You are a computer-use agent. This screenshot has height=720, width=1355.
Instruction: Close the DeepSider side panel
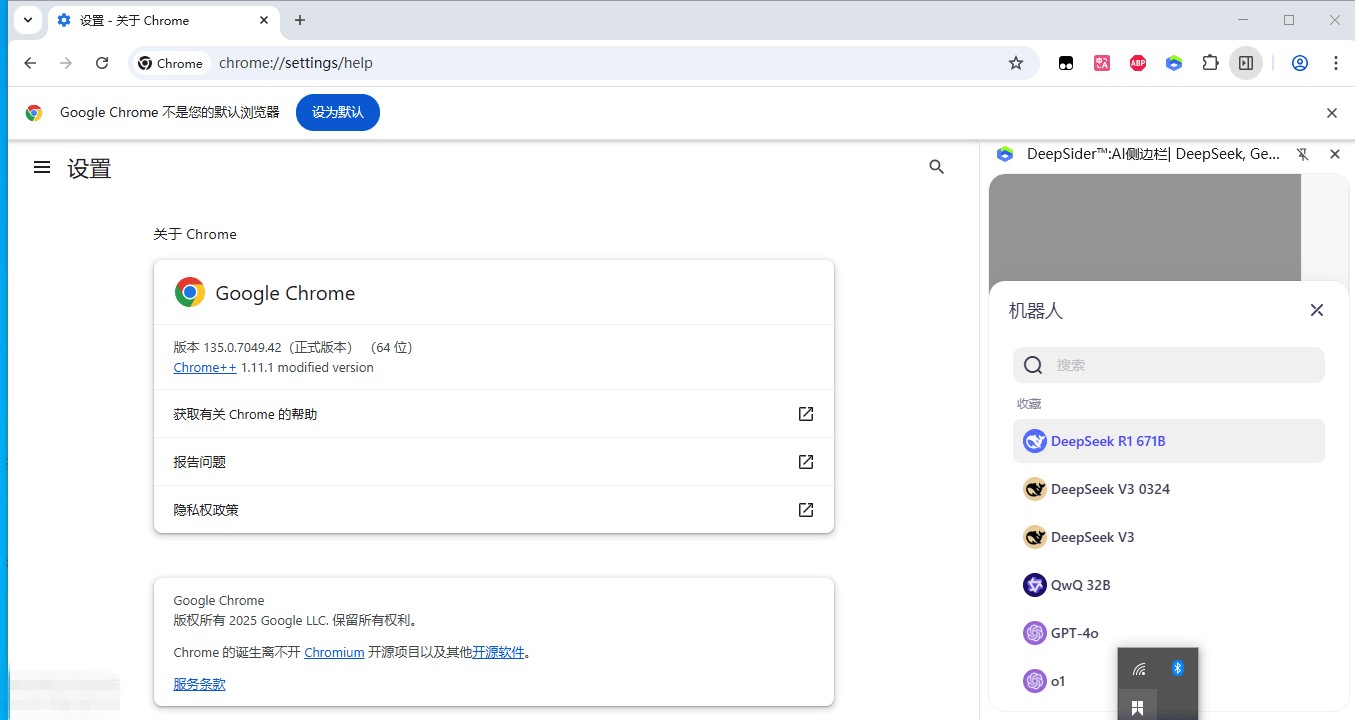coord(1334,154)
